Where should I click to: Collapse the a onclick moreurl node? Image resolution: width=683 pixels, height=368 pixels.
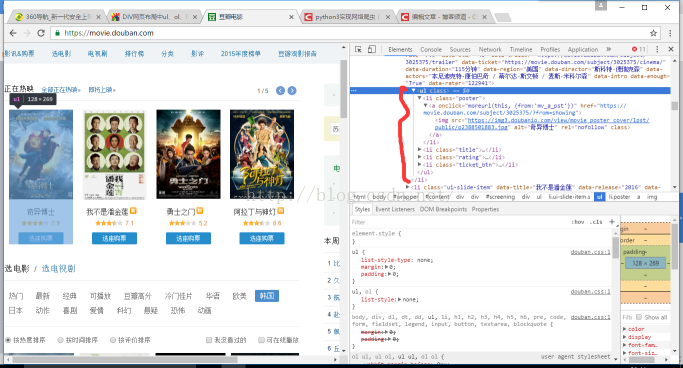[x=426, y=106]
